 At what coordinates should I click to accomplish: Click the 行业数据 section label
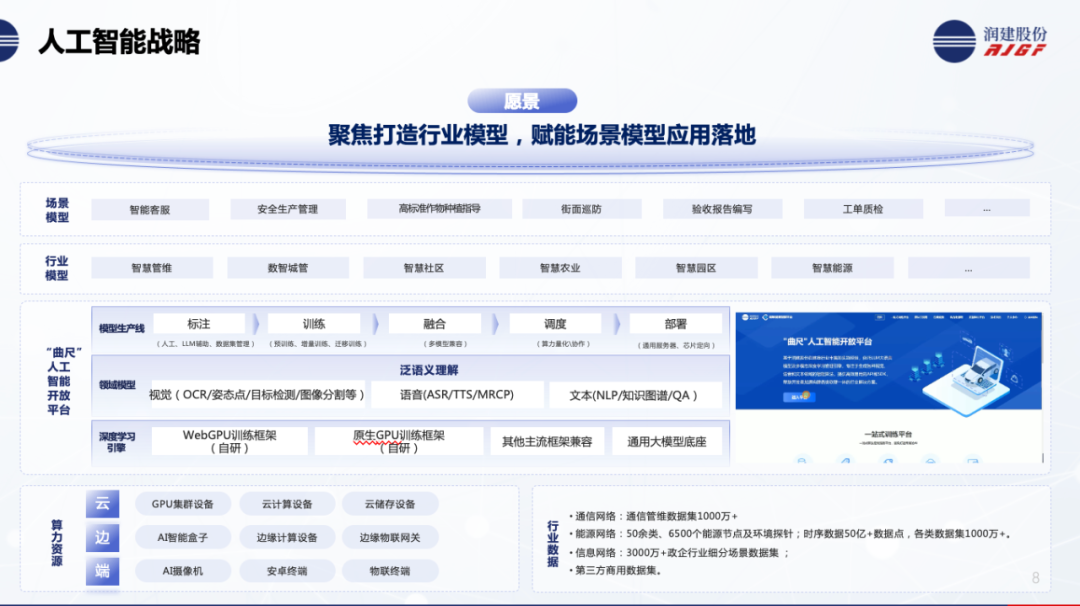(553, 544)
